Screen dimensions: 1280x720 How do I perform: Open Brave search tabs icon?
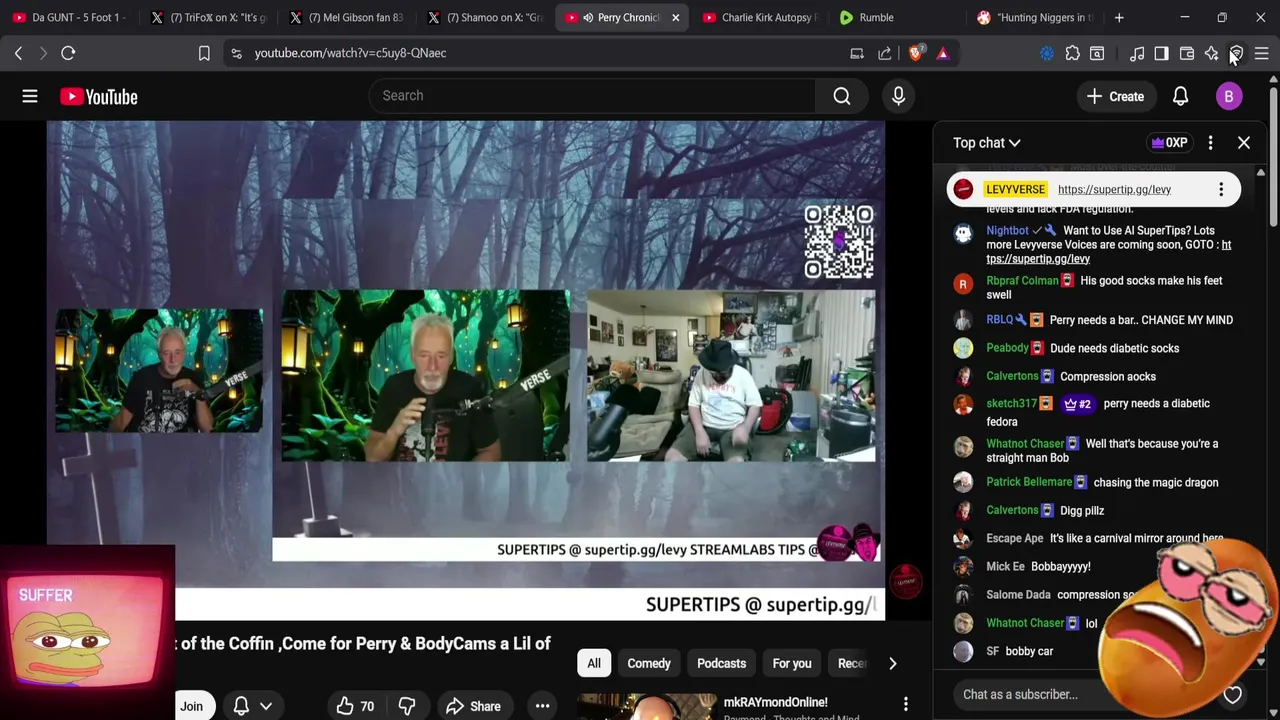(x=1097, y=53)
